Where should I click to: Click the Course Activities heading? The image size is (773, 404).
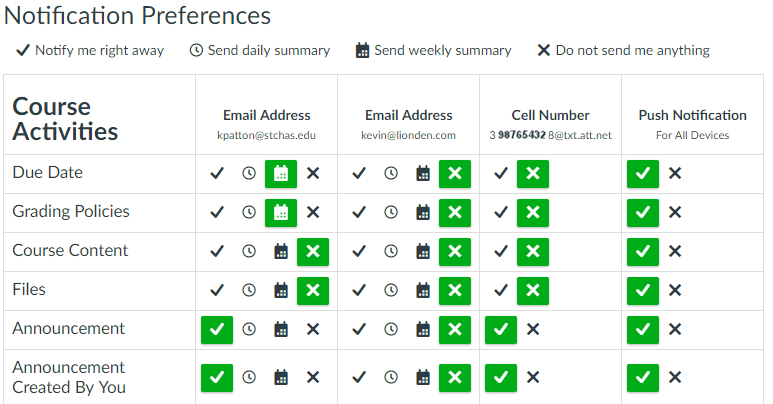point(65,119)
